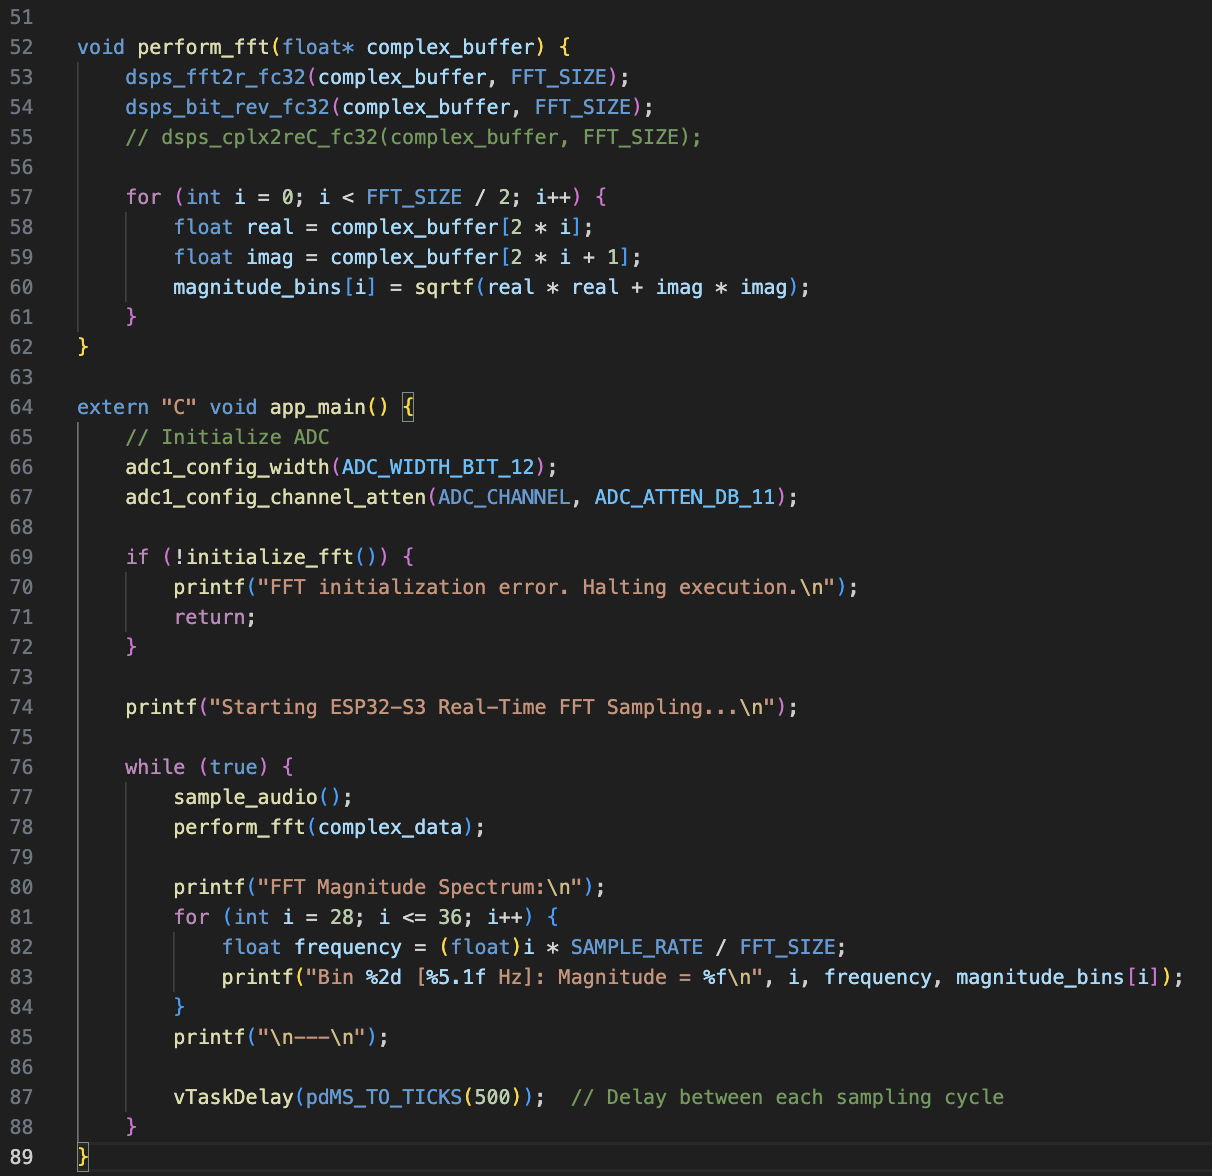The height and width of the screenshot is (1176, 1212).
Task: Click the commented-out dsps_cplx2reC_fc32 line
Action: [x=412, y=137]
